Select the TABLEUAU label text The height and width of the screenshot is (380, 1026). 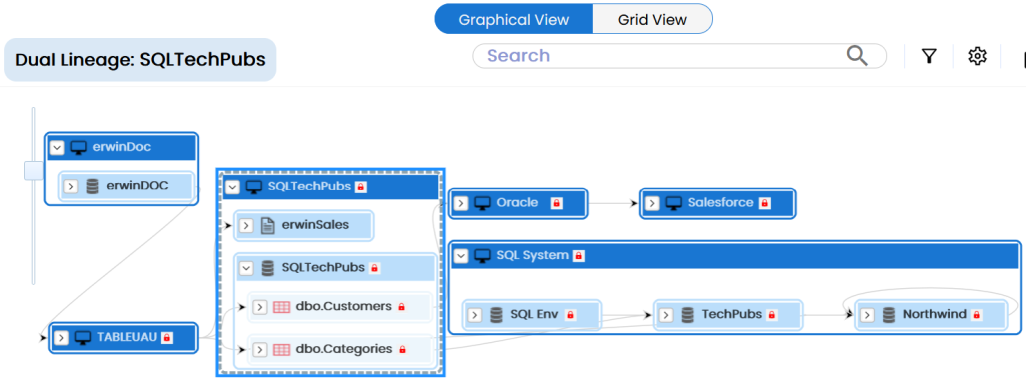[x=127, y=337]
